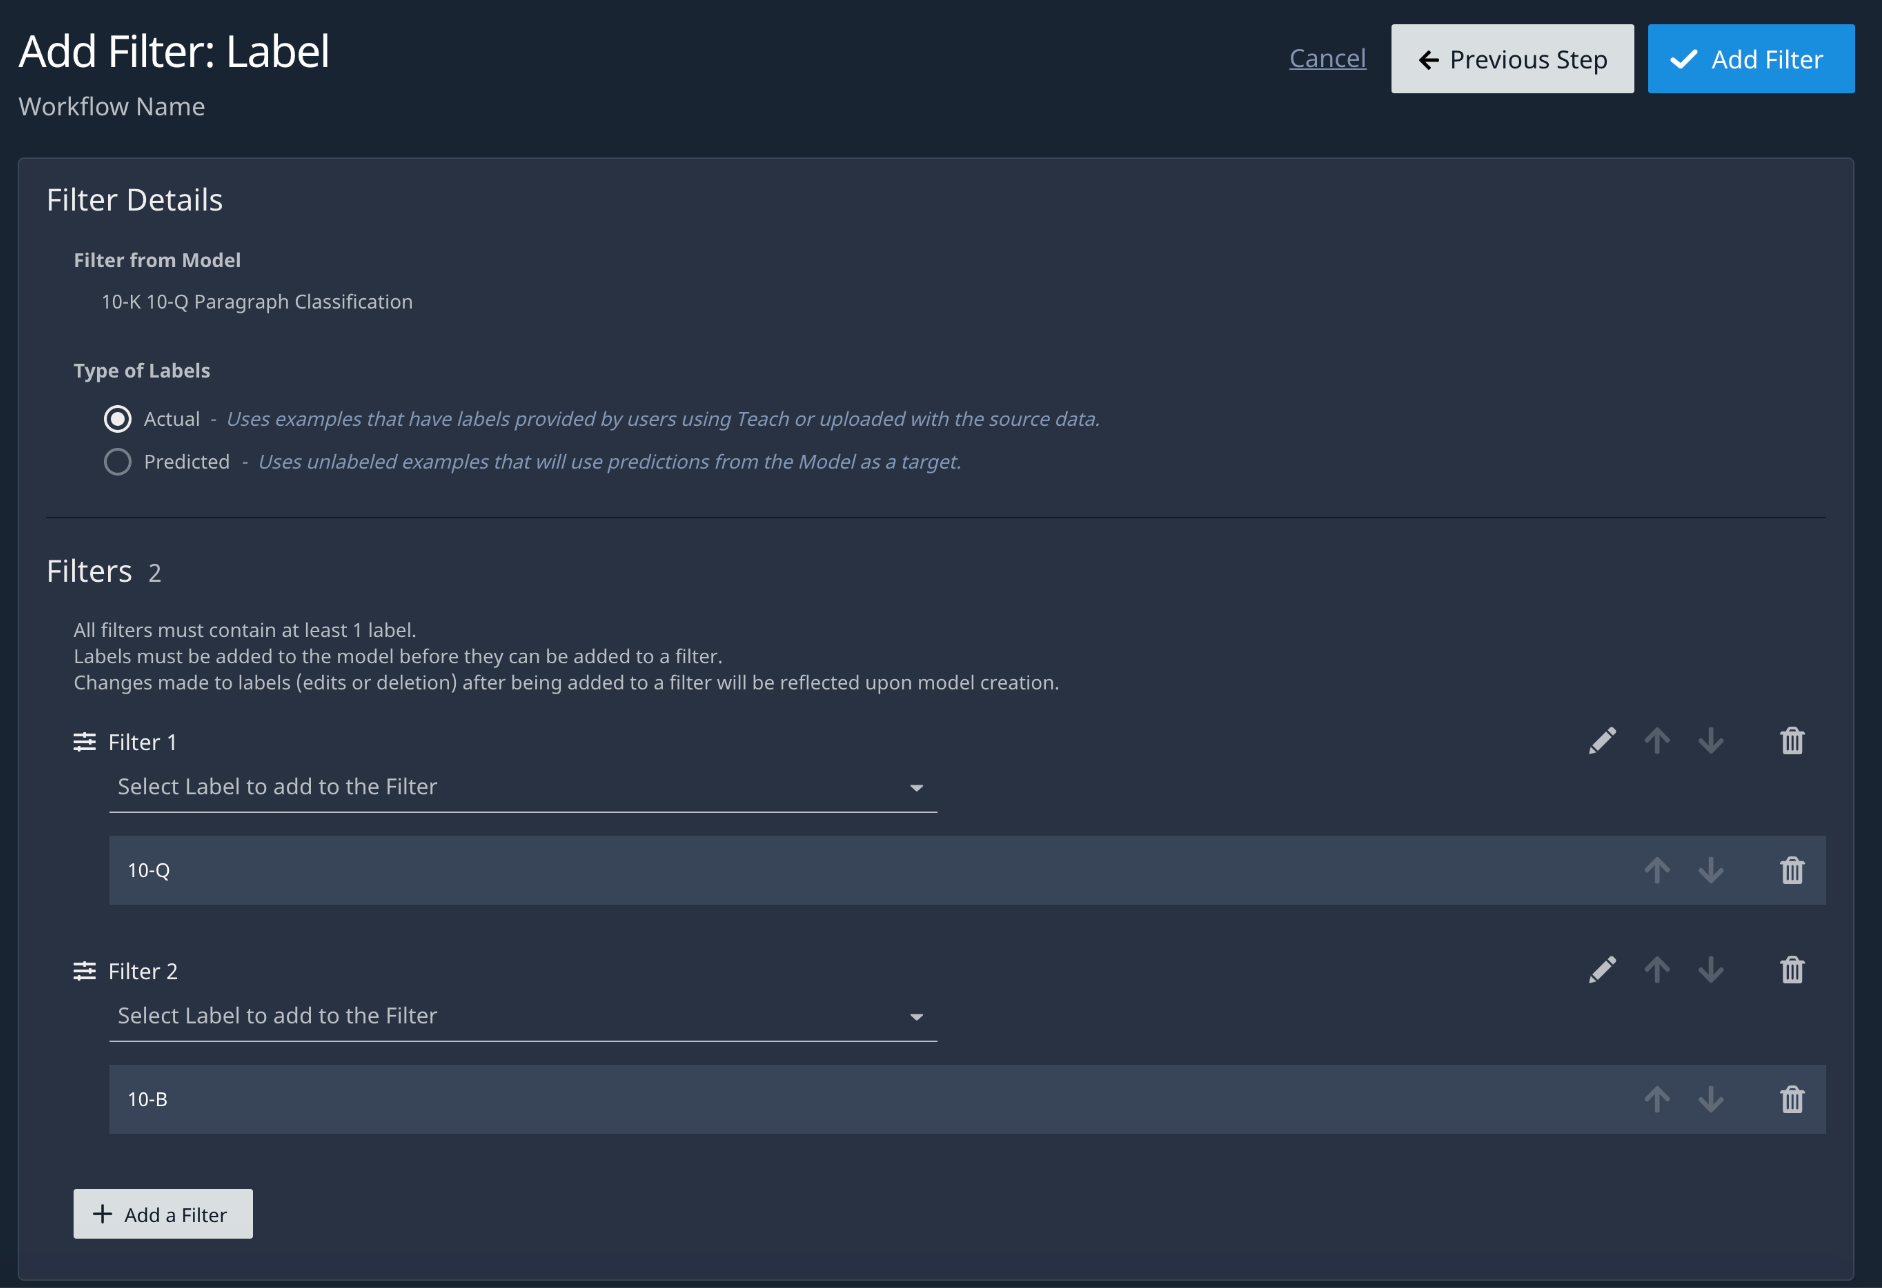Image resolution: width=1882 pixels, height=1288 pixels.
Task: Delete Filter 2 using trash icon
Action: click(1792, 970)
